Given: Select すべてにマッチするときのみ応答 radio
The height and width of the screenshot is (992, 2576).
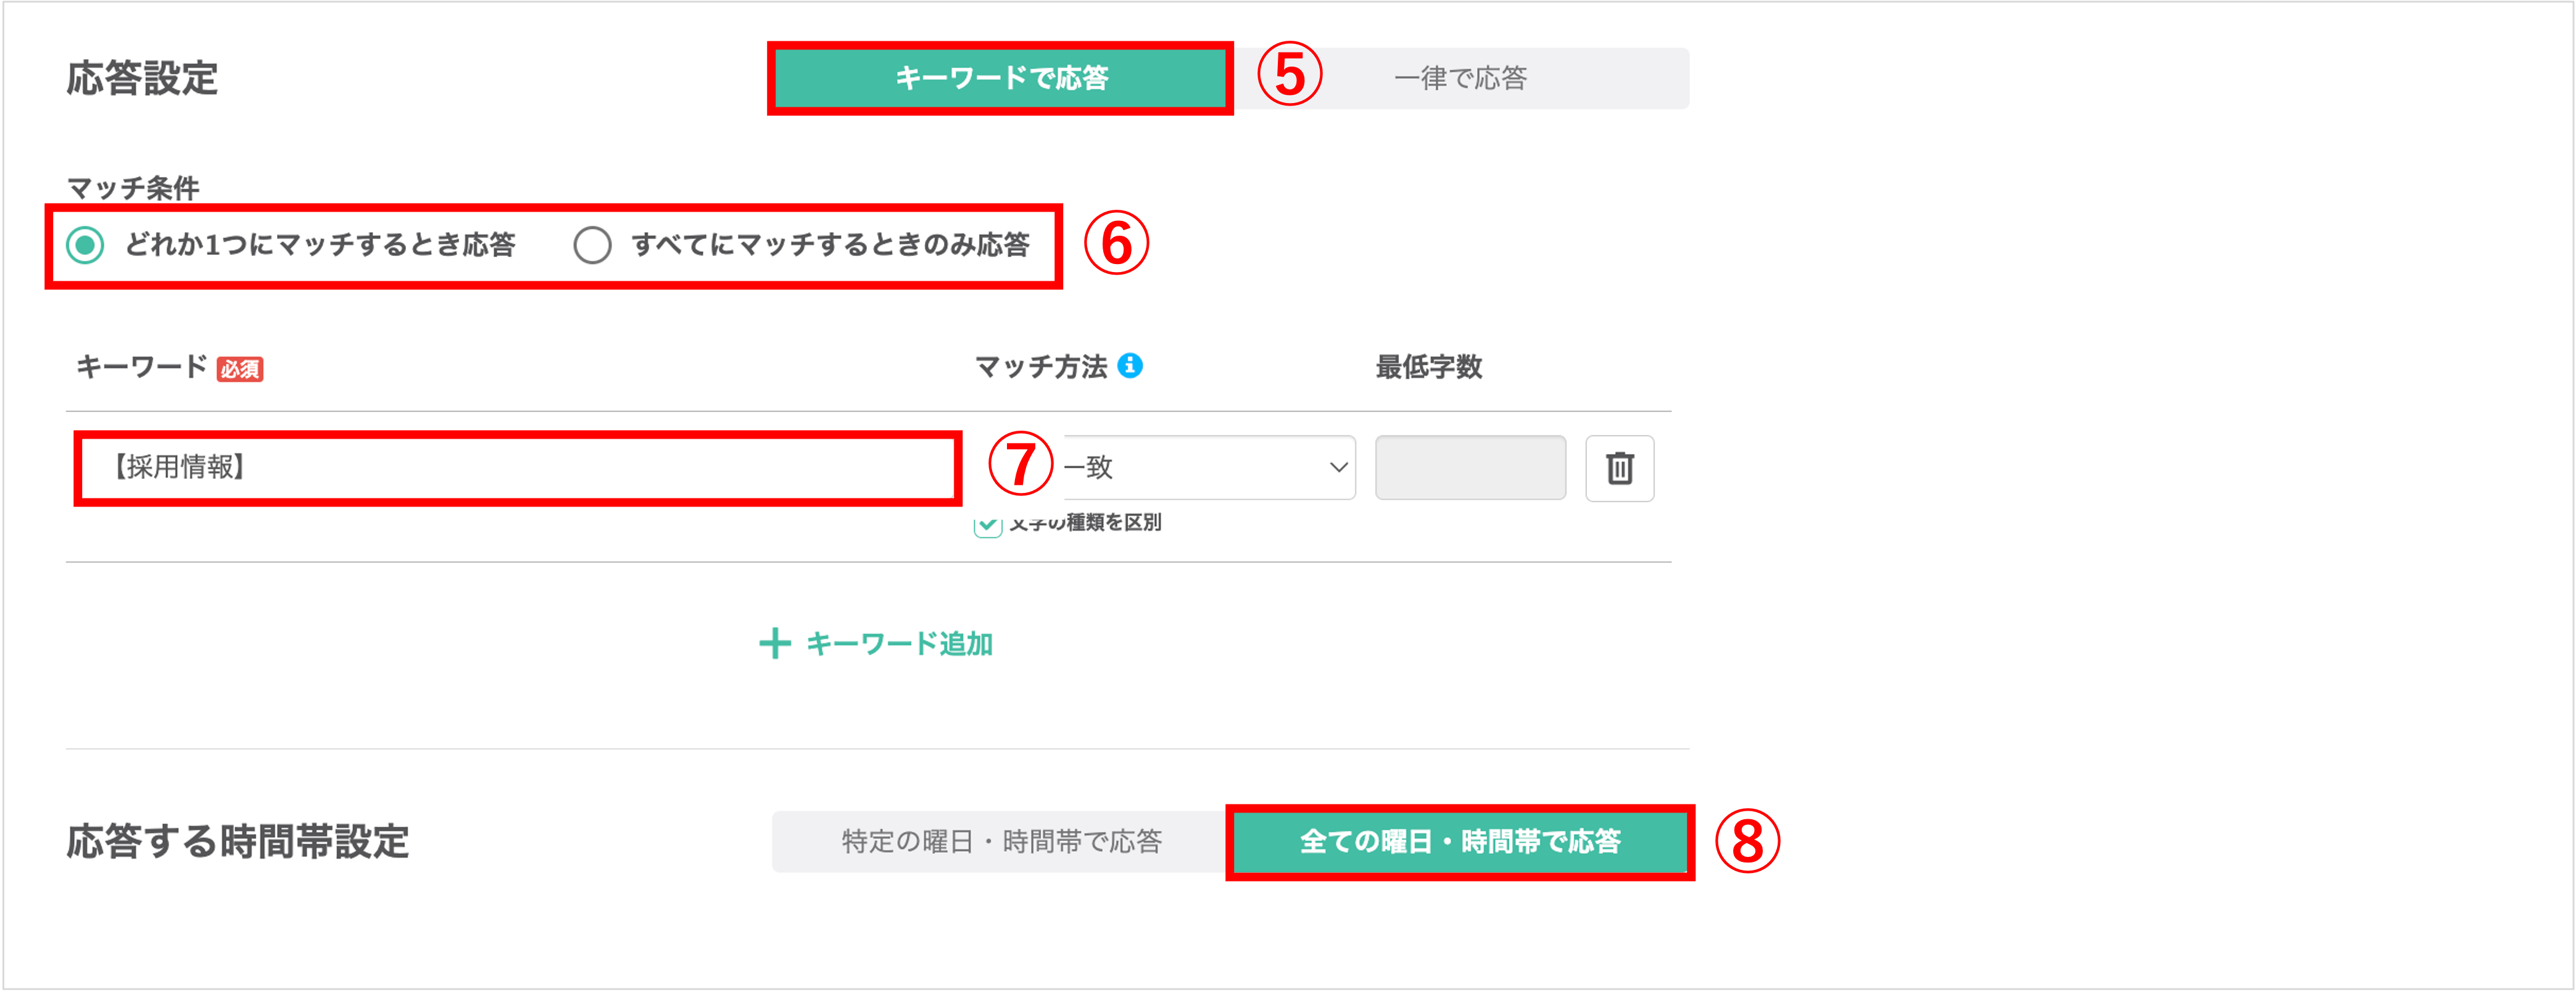Looking at the screenshot, I should point(592,245).
